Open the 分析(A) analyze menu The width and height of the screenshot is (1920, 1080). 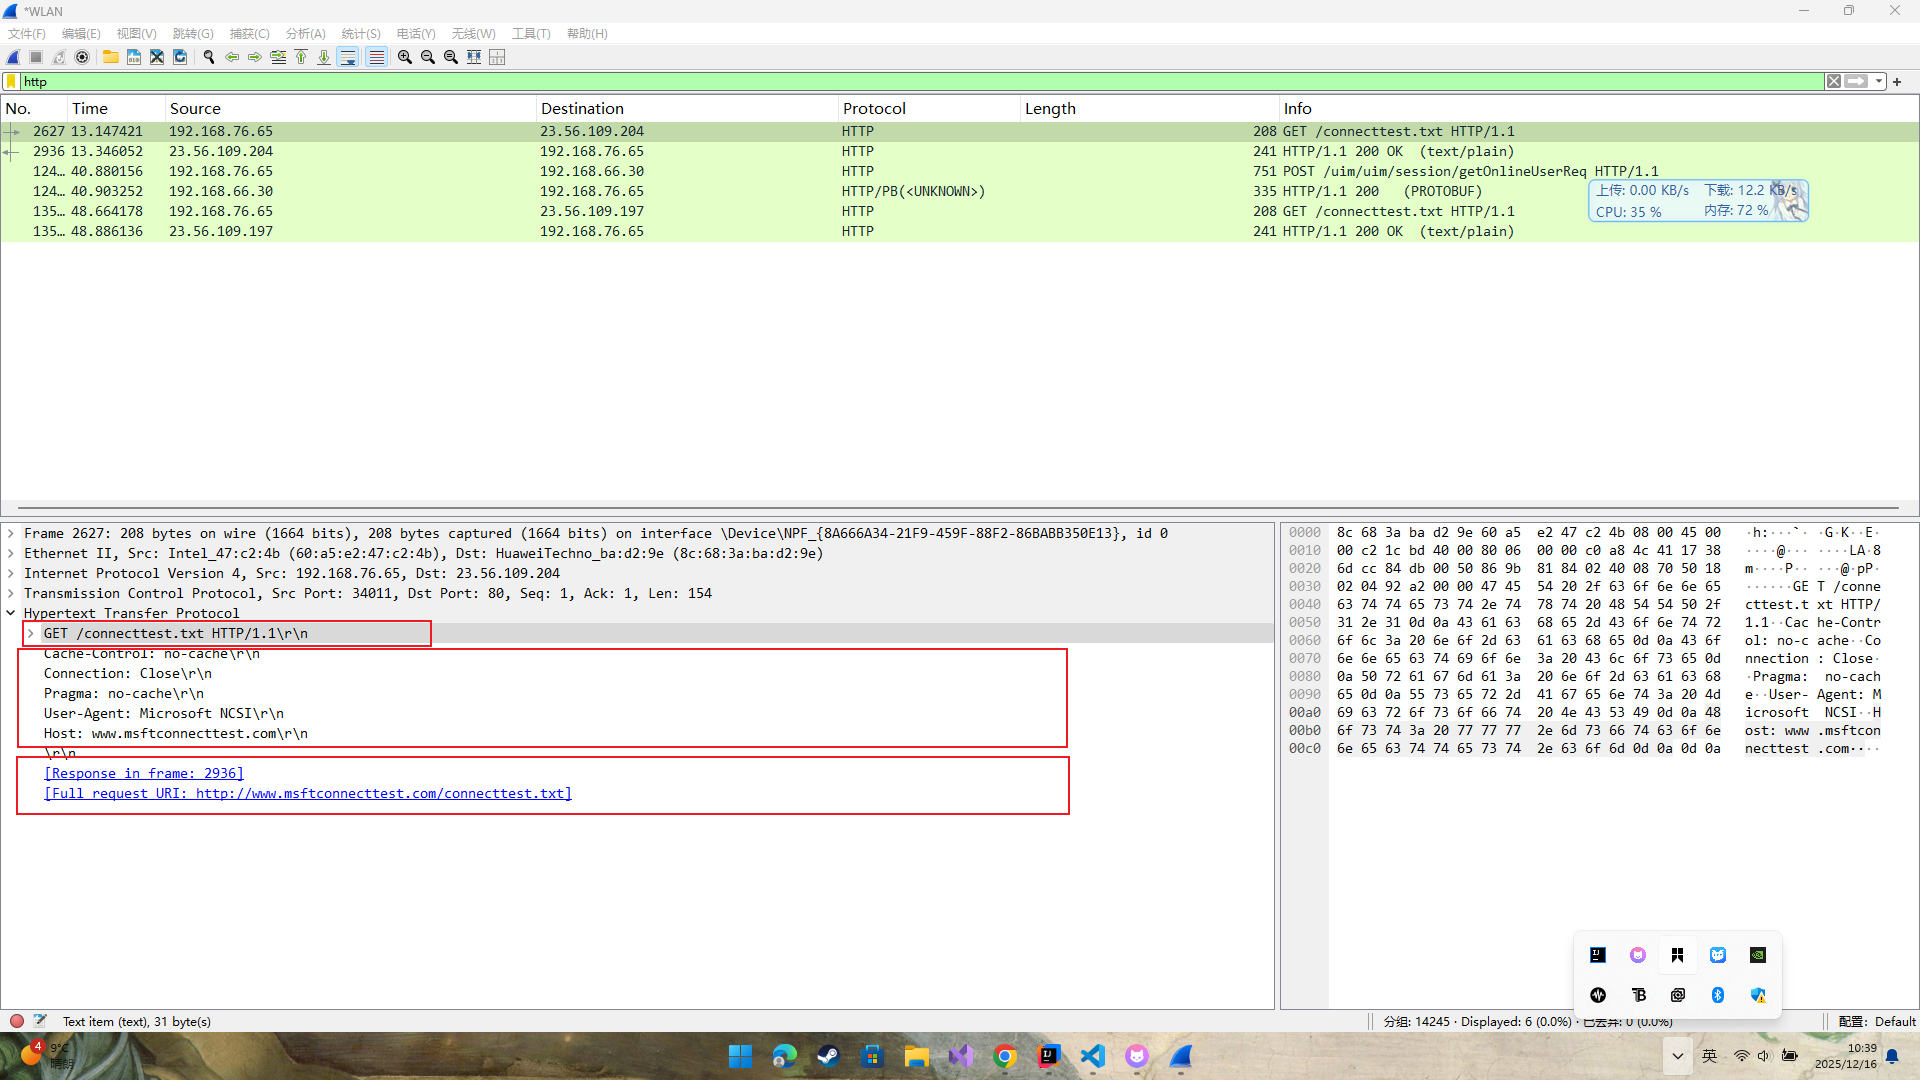point(305,33)
